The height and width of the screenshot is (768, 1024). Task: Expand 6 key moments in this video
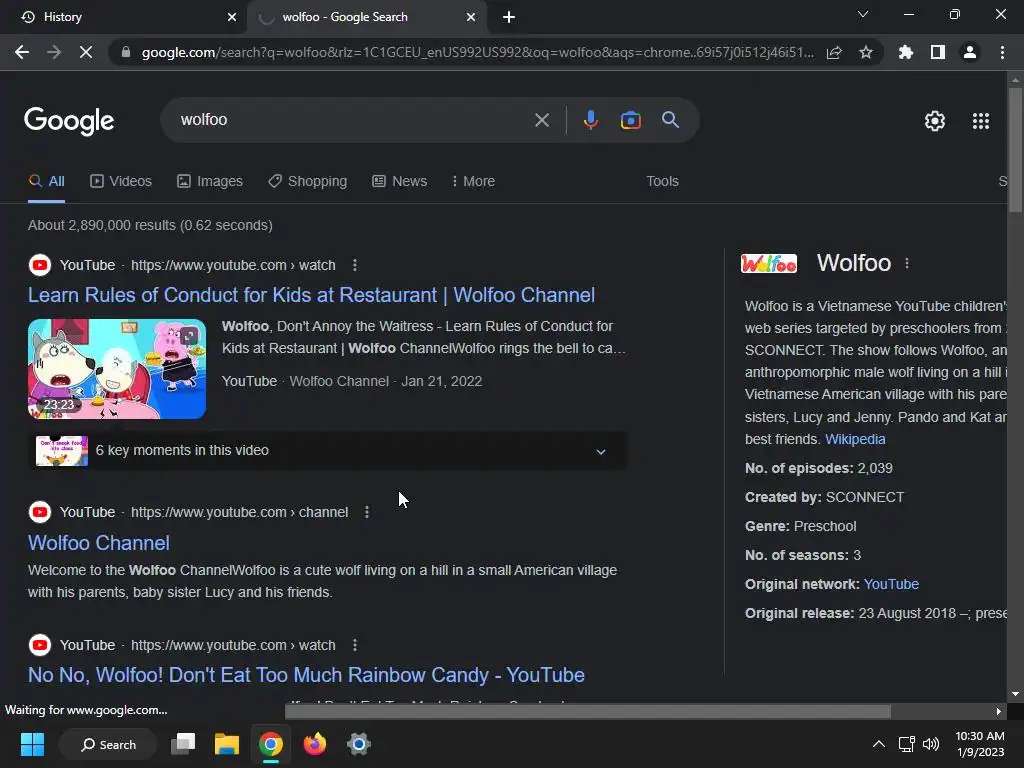click(x=328, y=451)
